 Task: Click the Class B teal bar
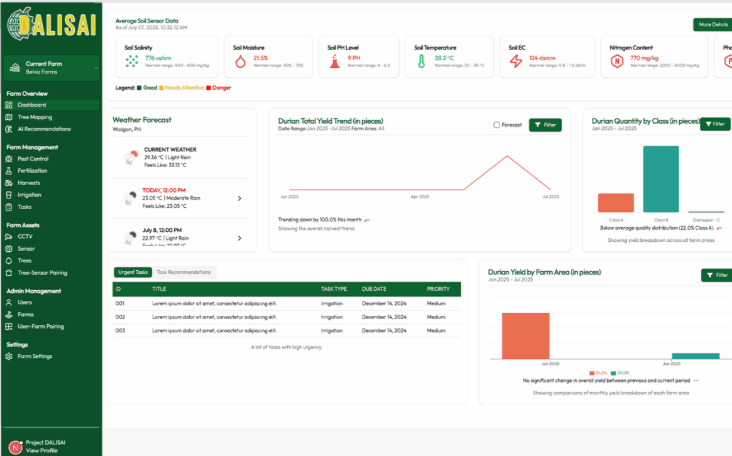pyautogui.click(x=661, y=179)
